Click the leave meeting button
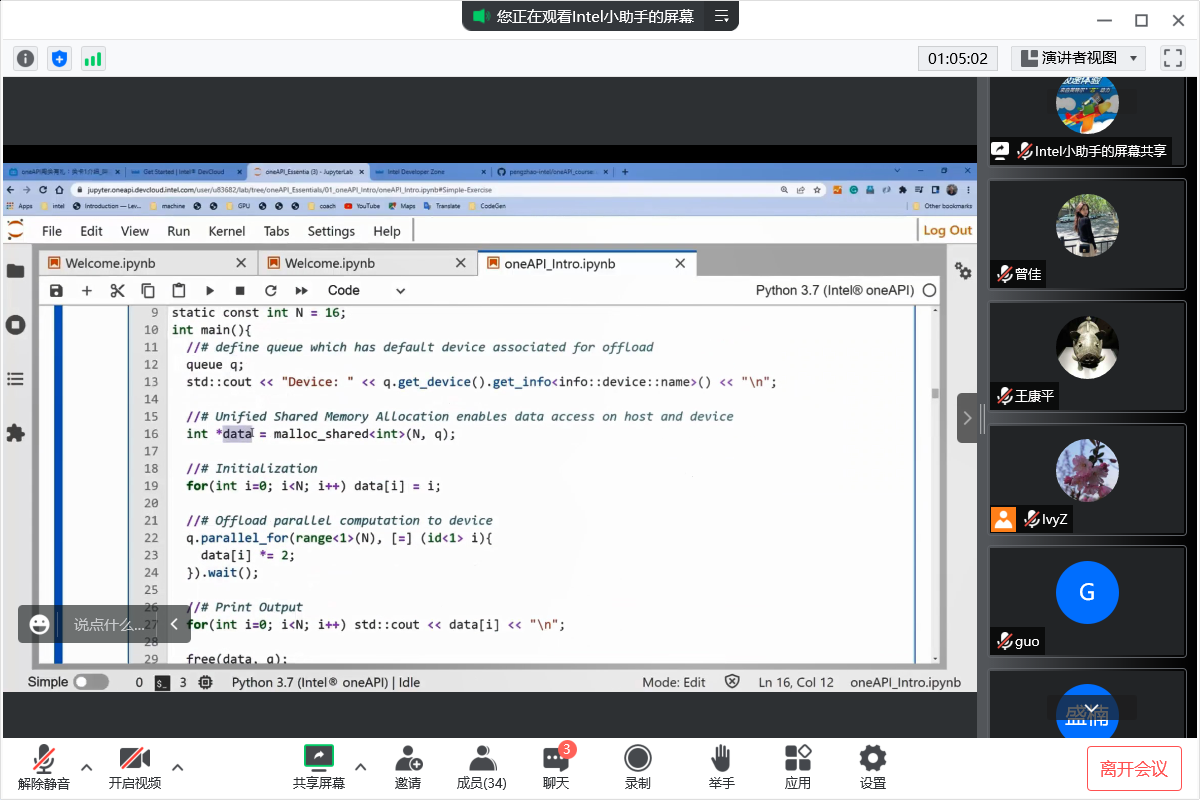This screenshot has height=800, width=1200. point(1134,768)
